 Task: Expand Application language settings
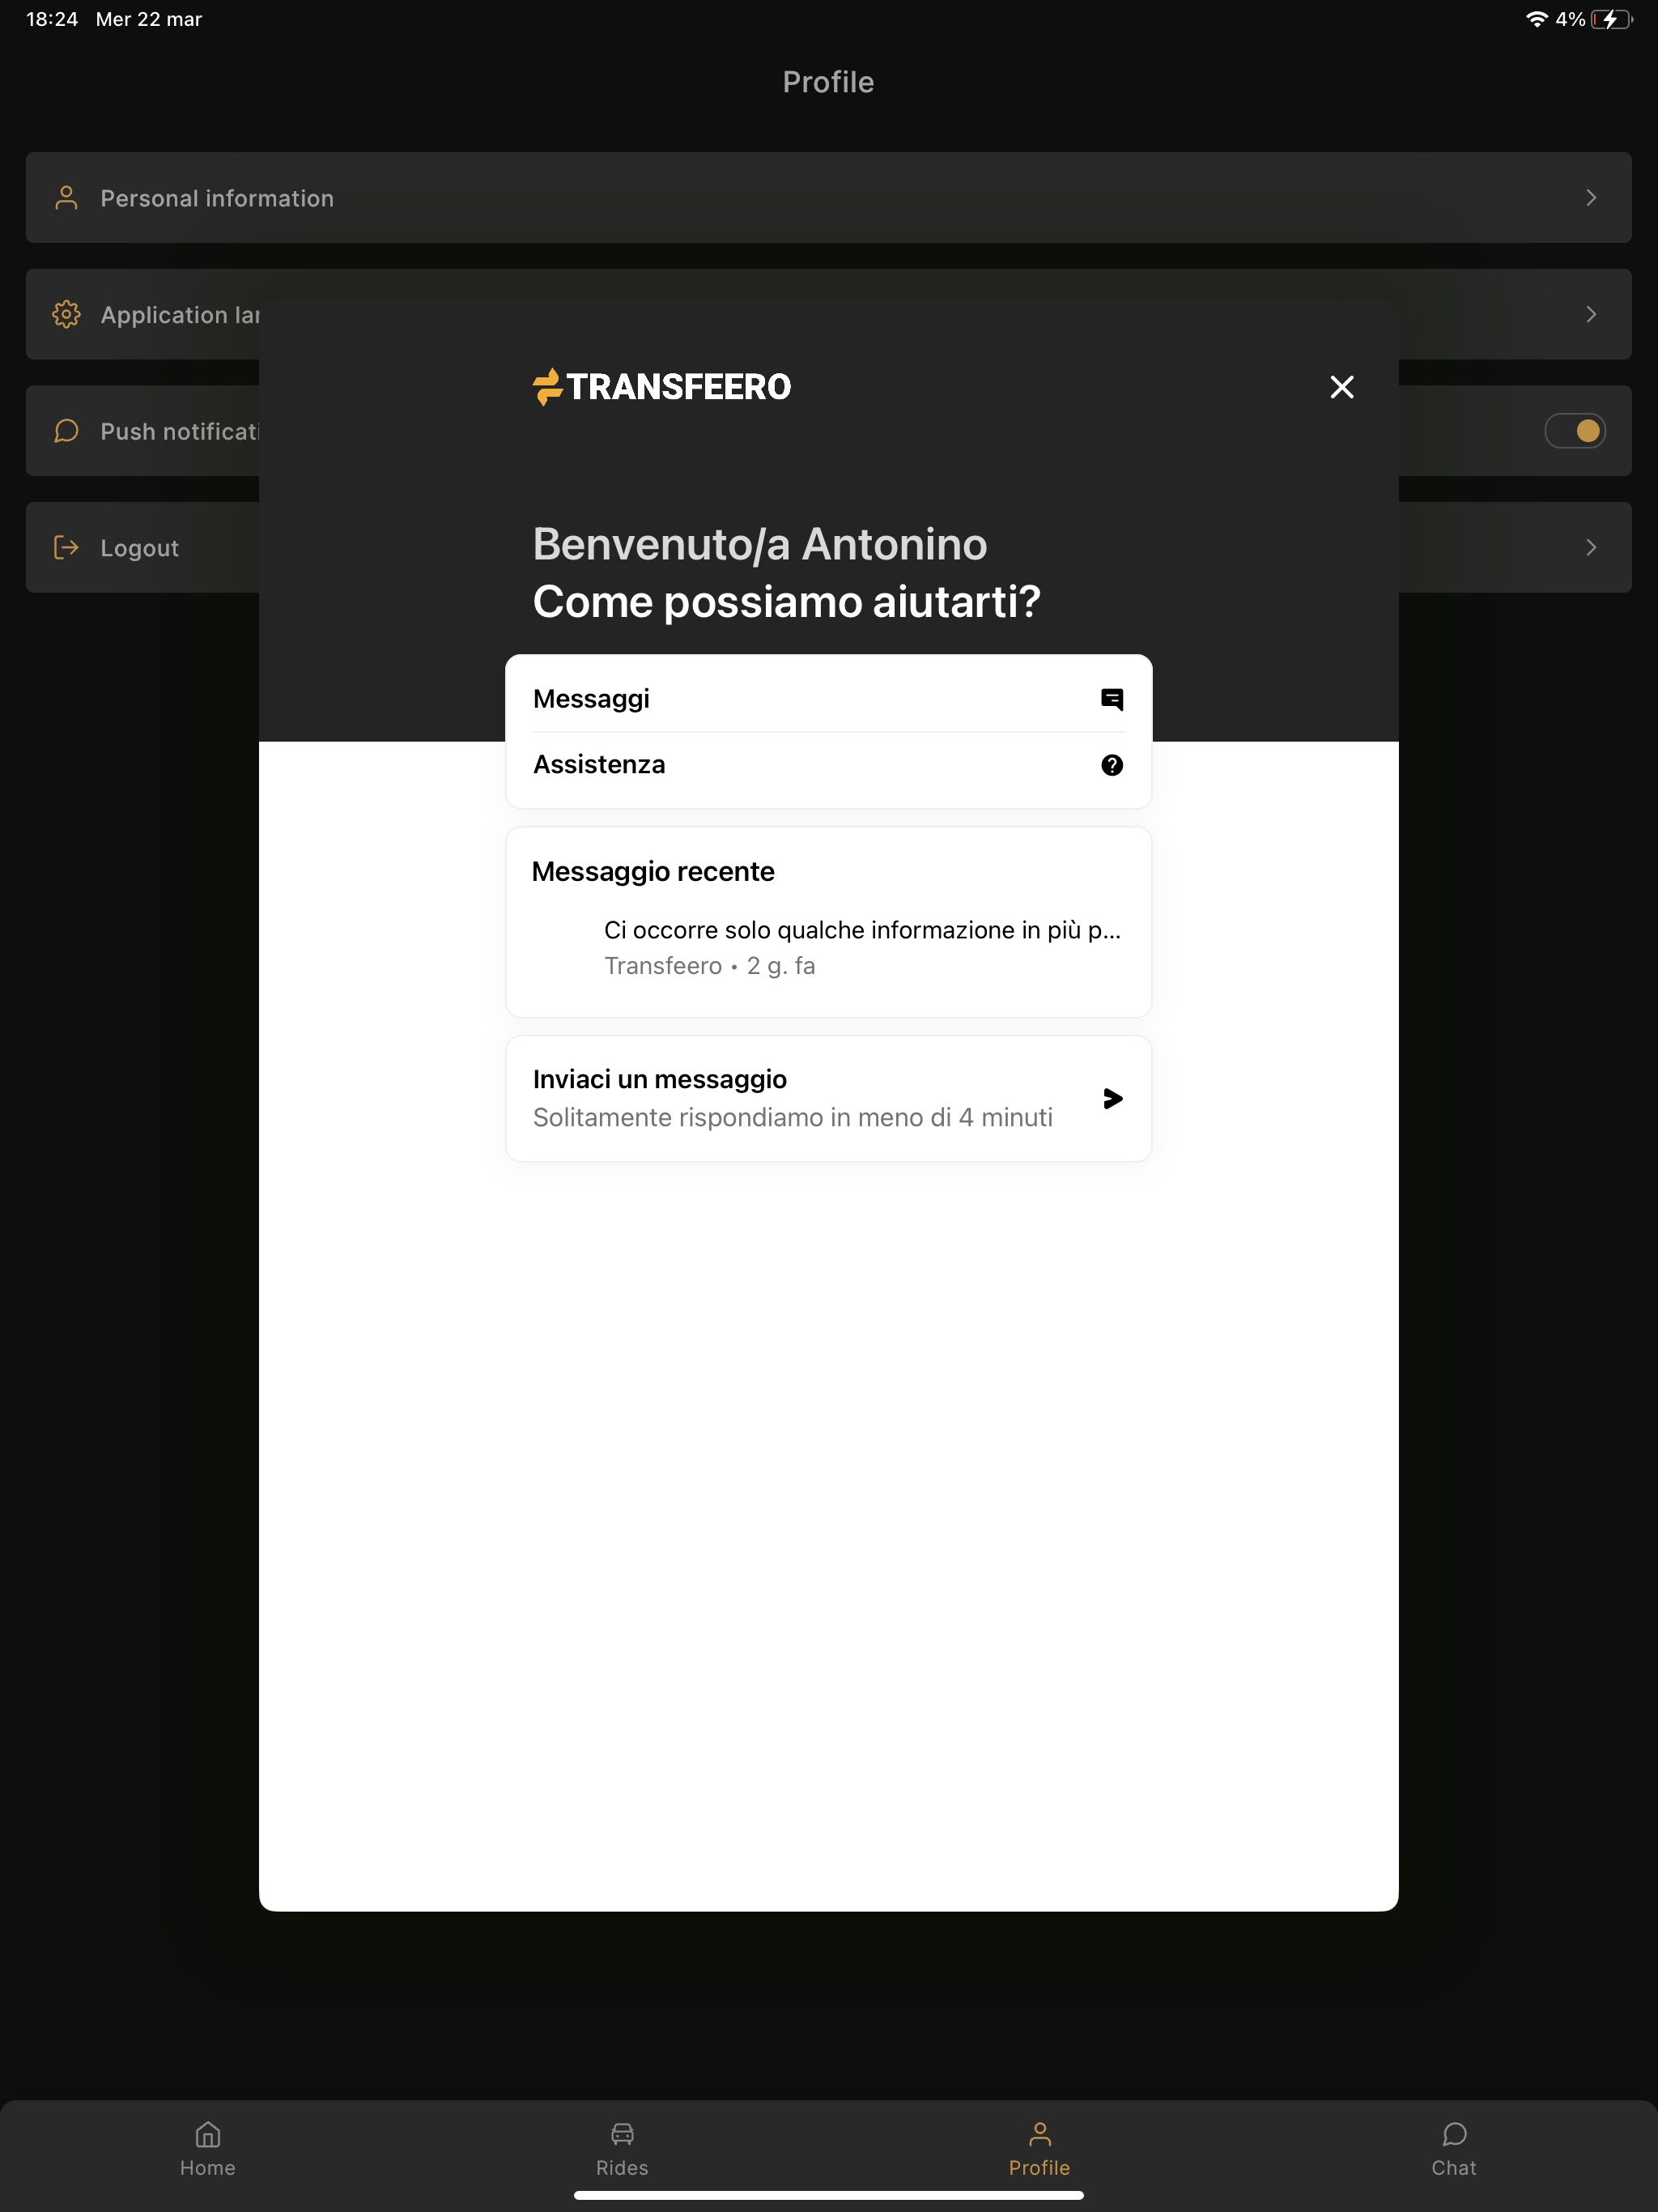coord(827,313)
